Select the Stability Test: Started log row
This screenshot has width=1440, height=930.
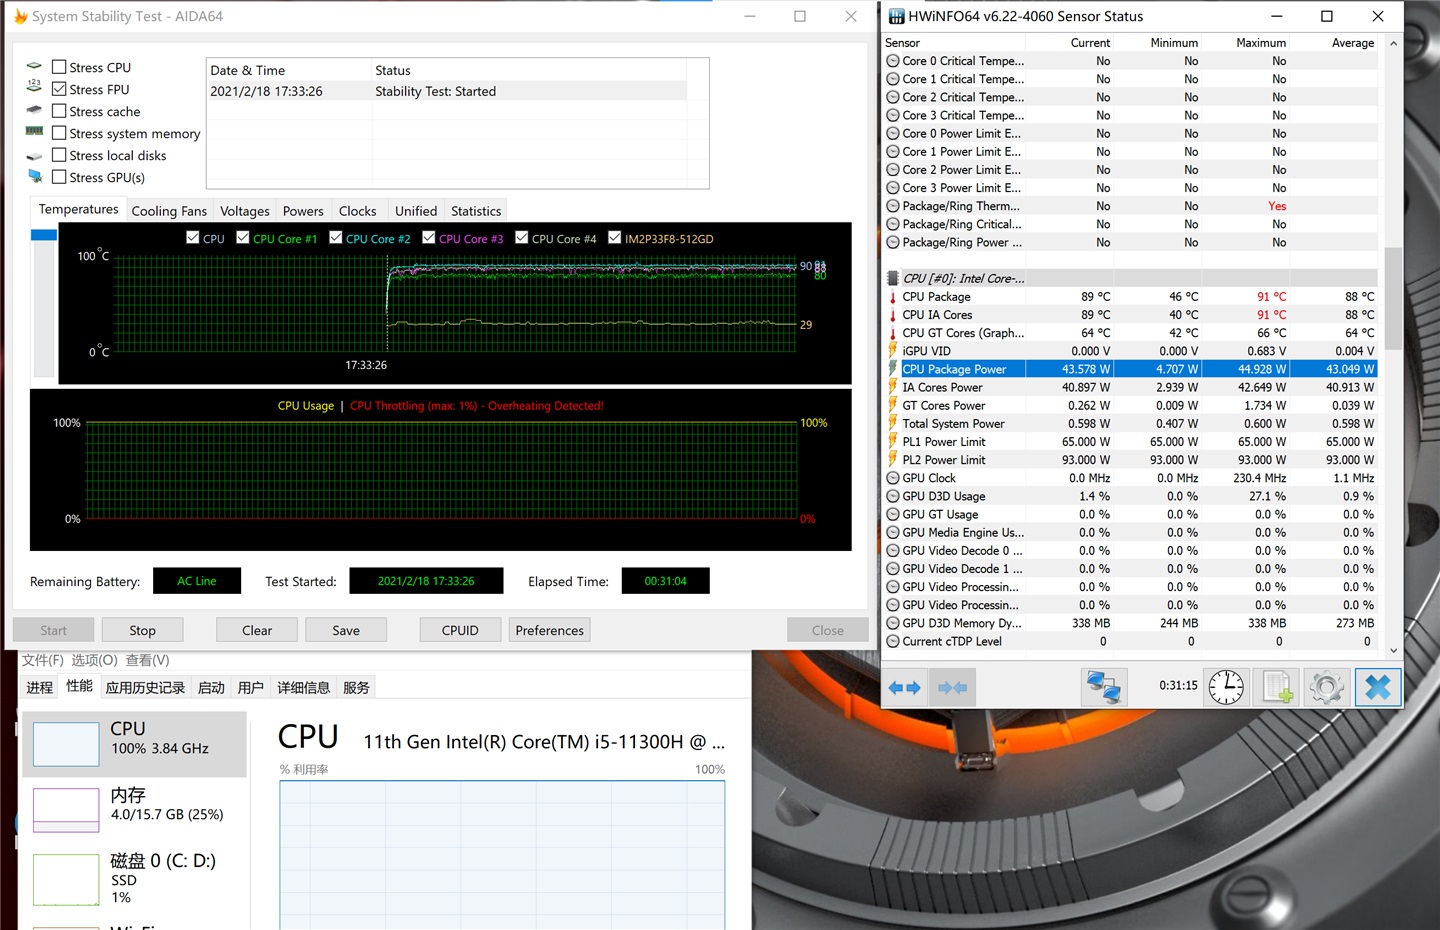click(447, 91)
